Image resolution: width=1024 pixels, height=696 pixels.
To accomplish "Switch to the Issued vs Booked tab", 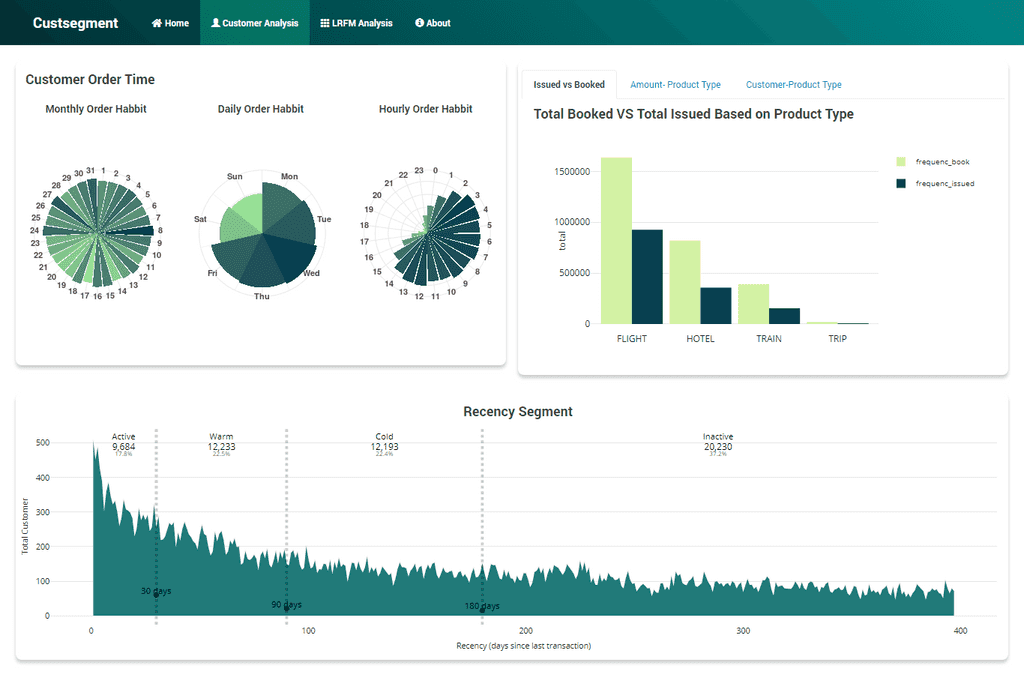I will click(569, 85).
